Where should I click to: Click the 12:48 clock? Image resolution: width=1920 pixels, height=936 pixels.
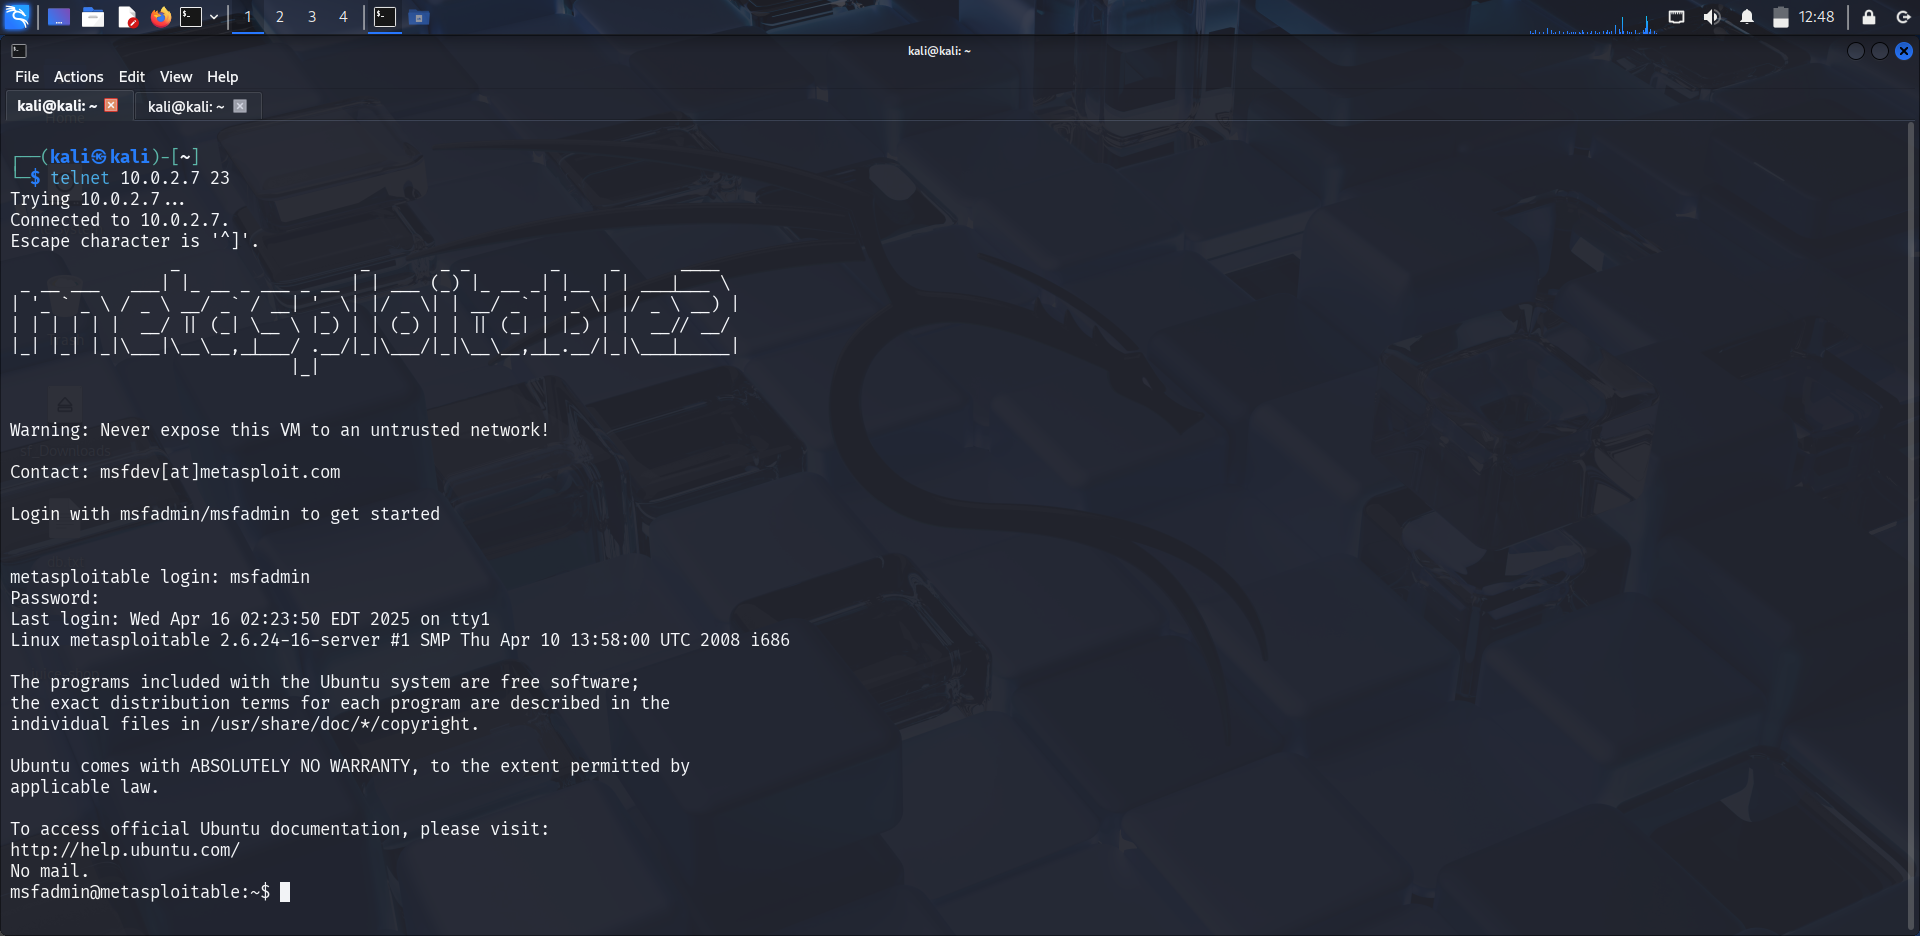(x=1816, y=17)
